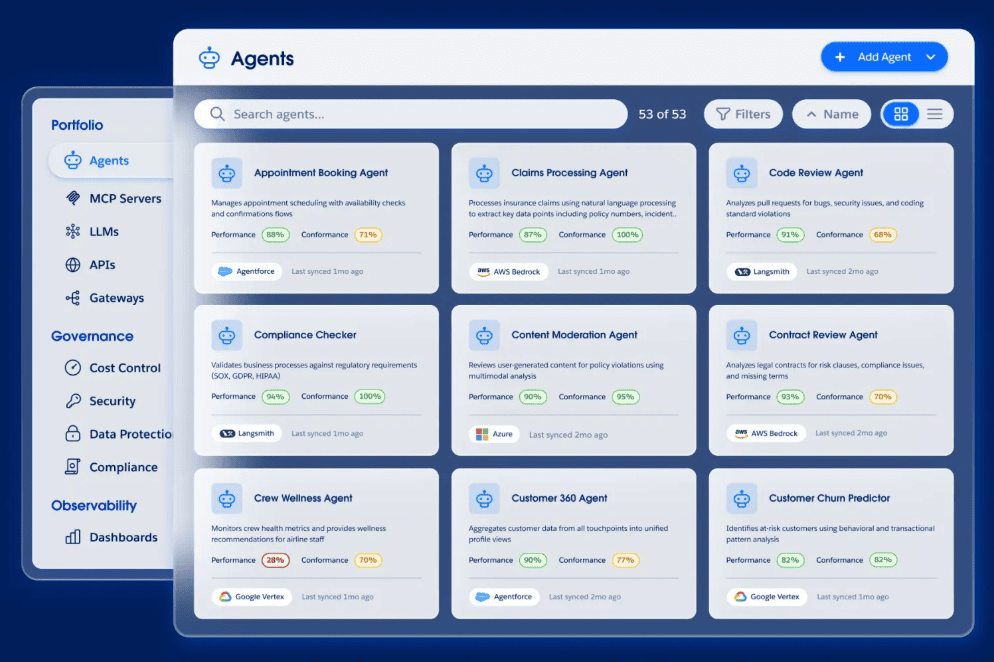Click the Data Protection lock icon
The height and width of the screenshot is (662, 994).
tap(73, 433)
